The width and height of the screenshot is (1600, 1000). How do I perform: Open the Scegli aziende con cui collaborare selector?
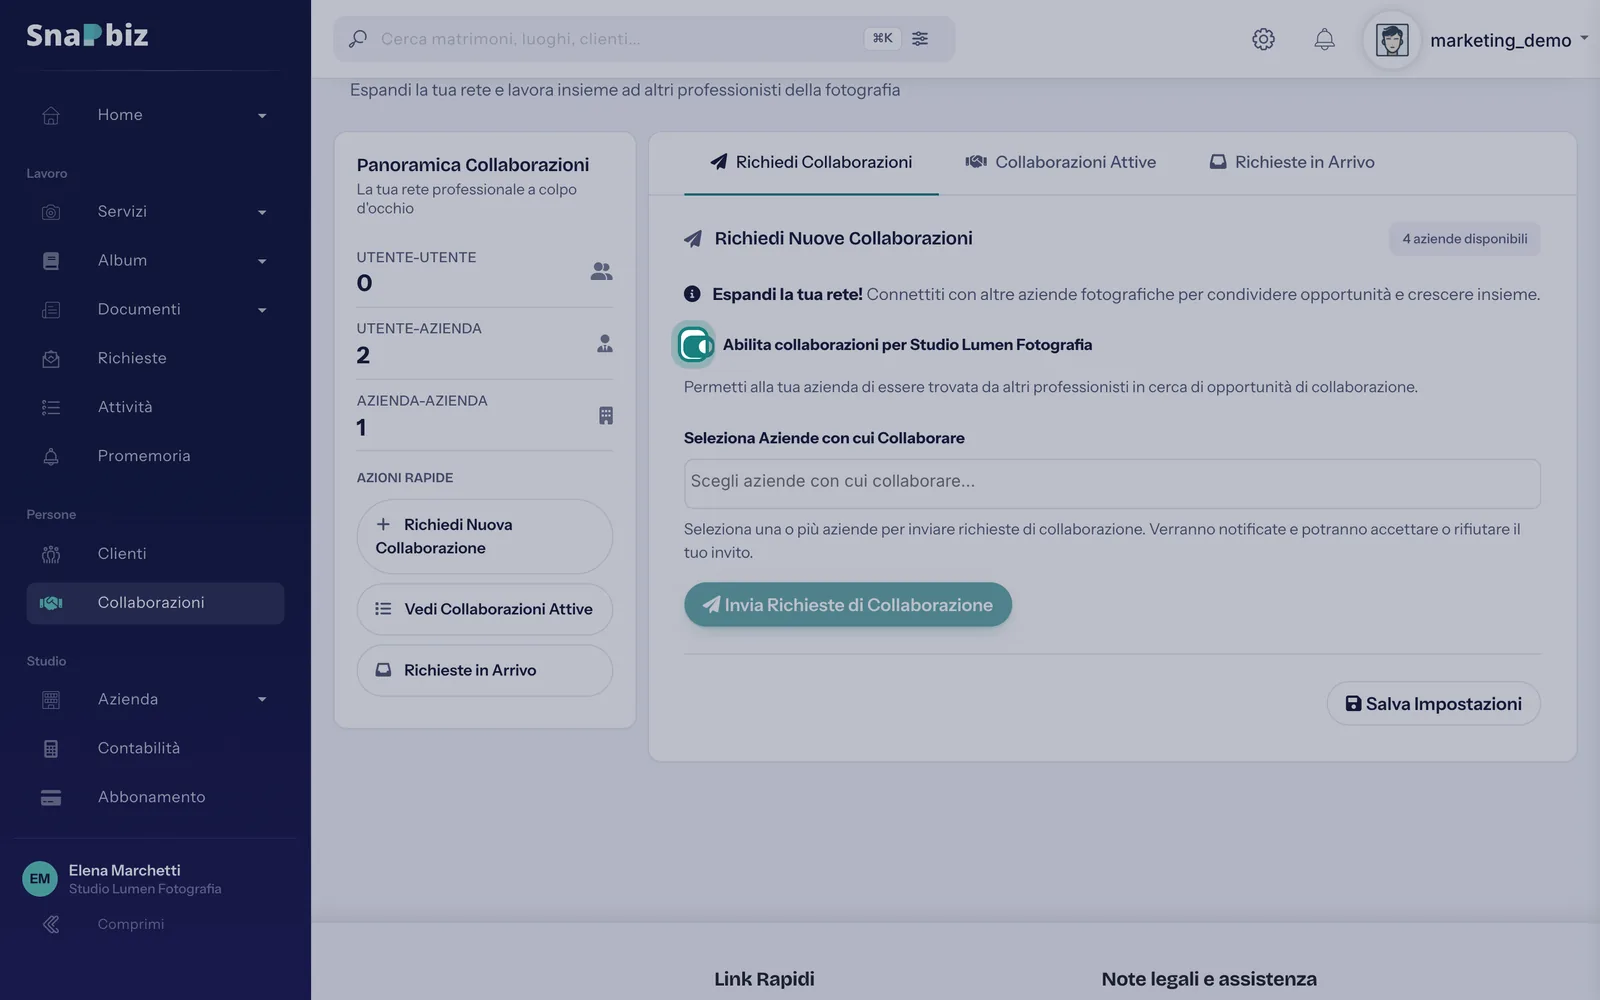tap(1112, 483)
